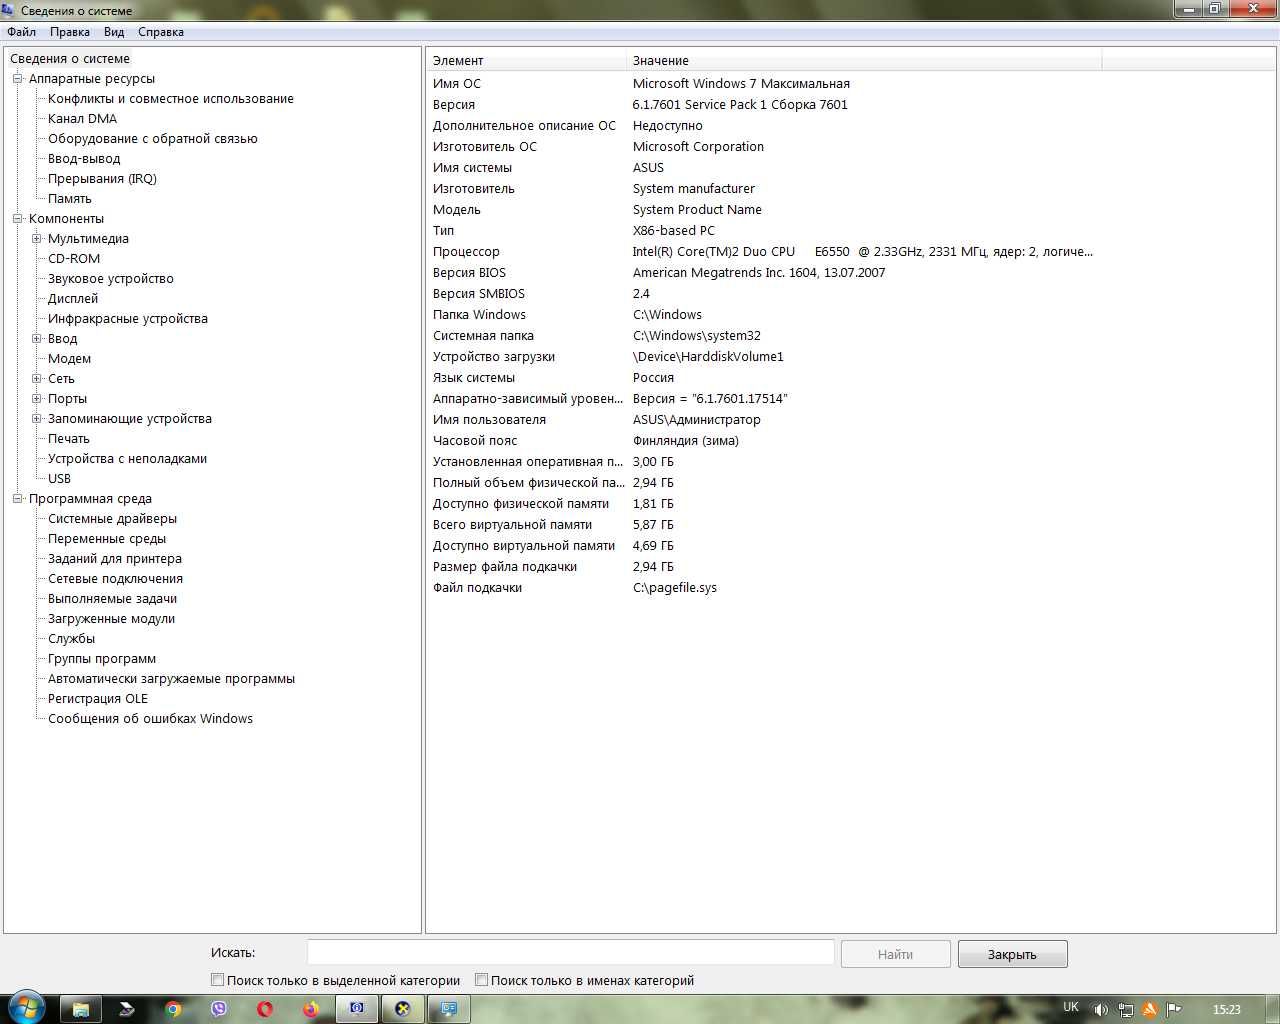Image resolution: width=1280 pixels, height=1024 pixels.
Task: Select 'Прерывания (IRQ)' in the tree
Action: tap(102, 179)
